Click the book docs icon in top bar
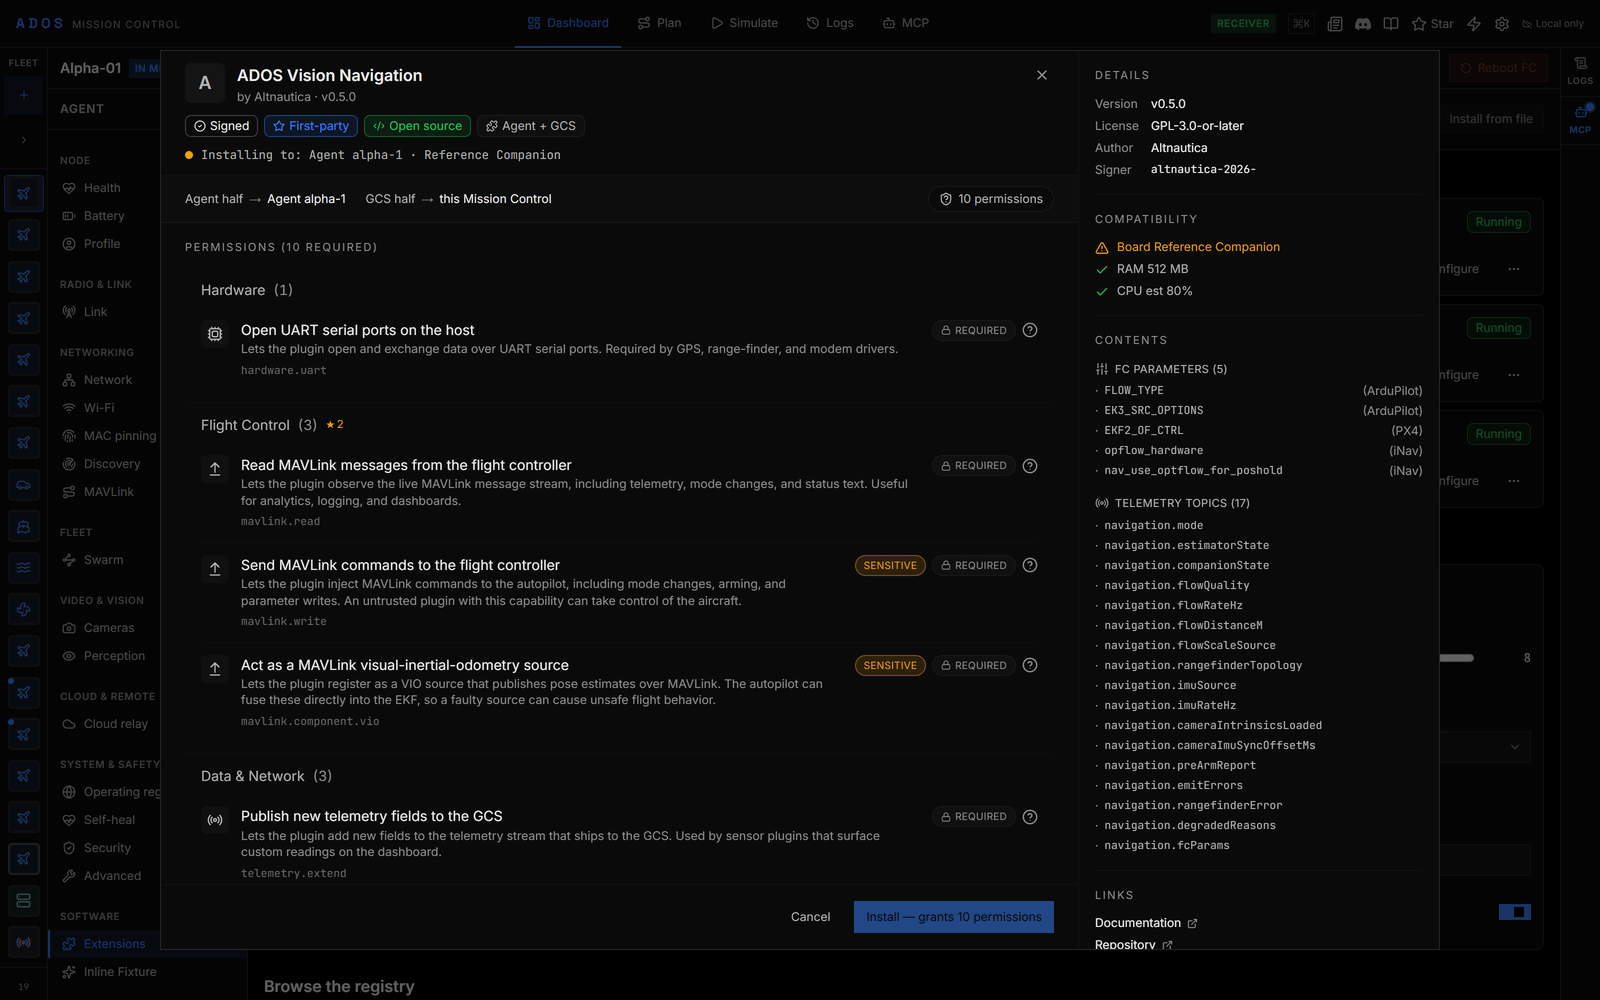1600x1000 pixels. point(1391,24)
